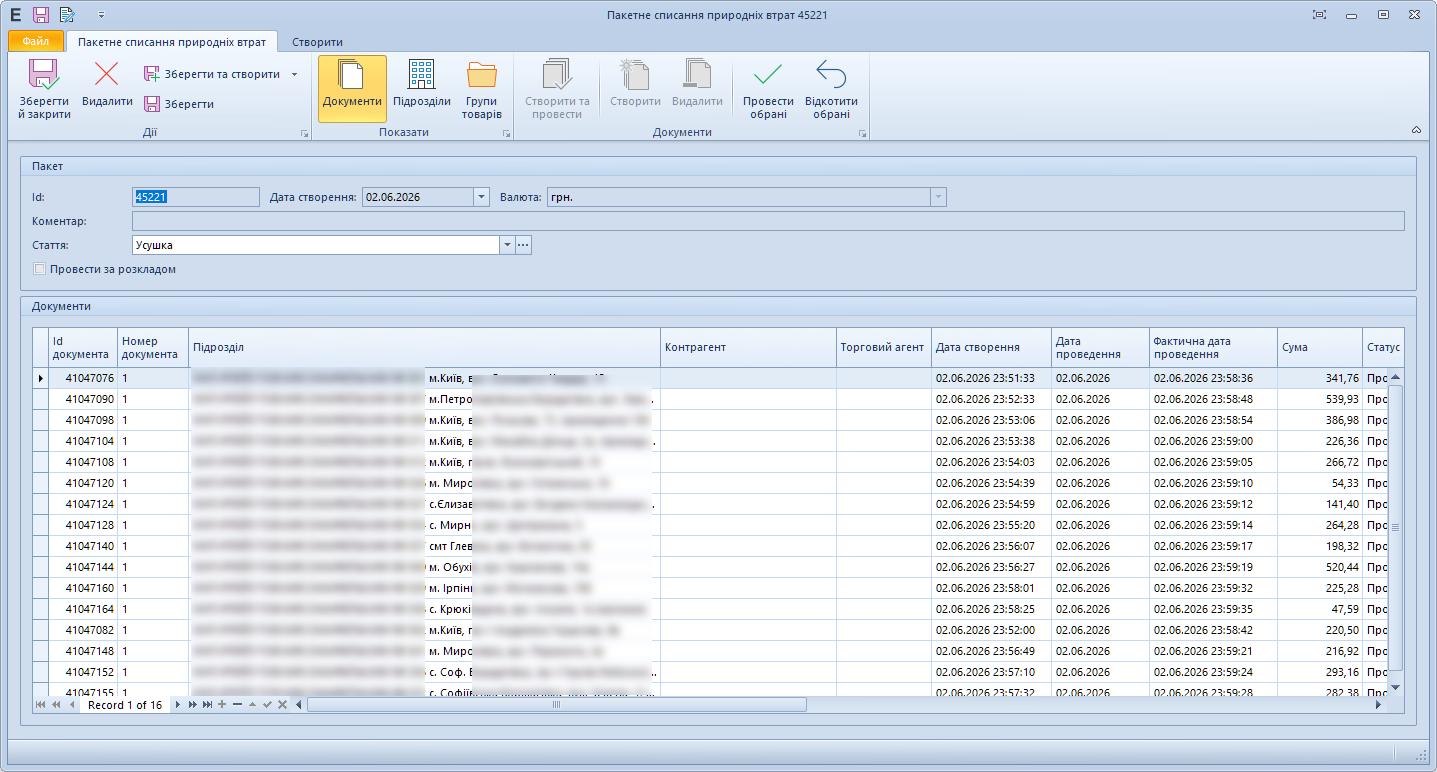Viewport: 1437px width, 772px height.
Task: Remove record with navigator minus icon
Action: (237, 705)
